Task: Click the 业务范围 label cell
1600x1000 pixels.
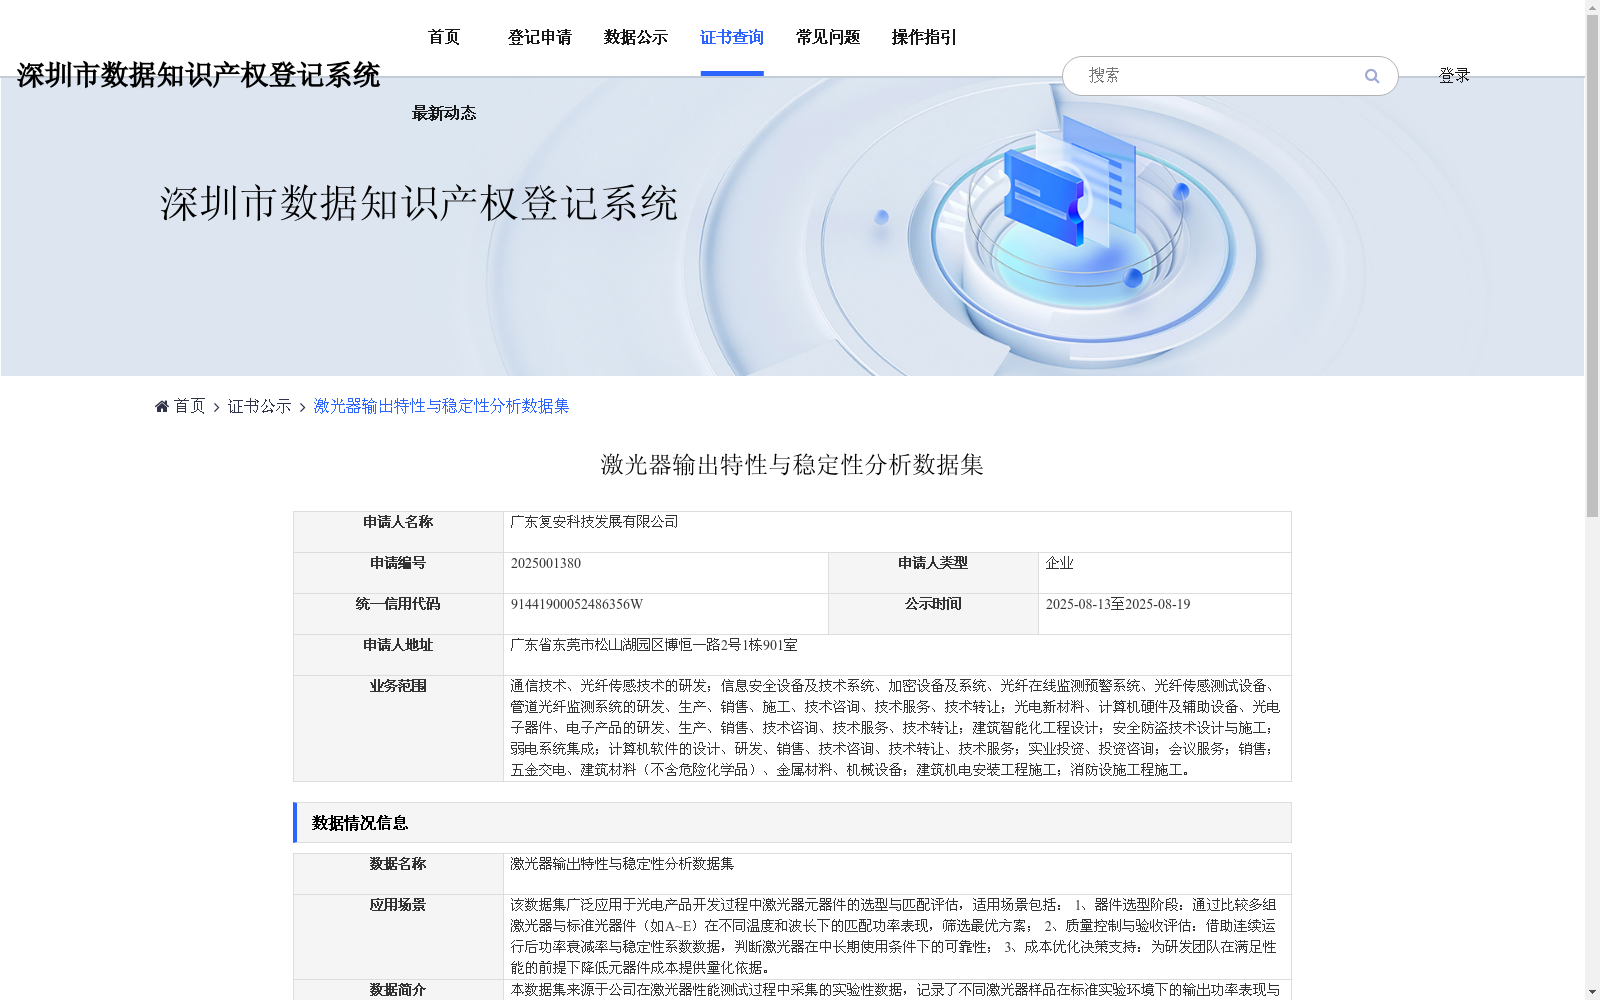Action: [398, 728]
